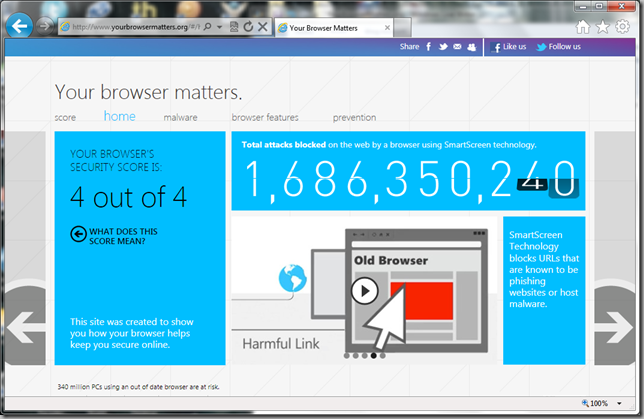Viewport: 644px width, 419px height.
Task: Go to next panel with right arrow
Action: pos(615,327)
